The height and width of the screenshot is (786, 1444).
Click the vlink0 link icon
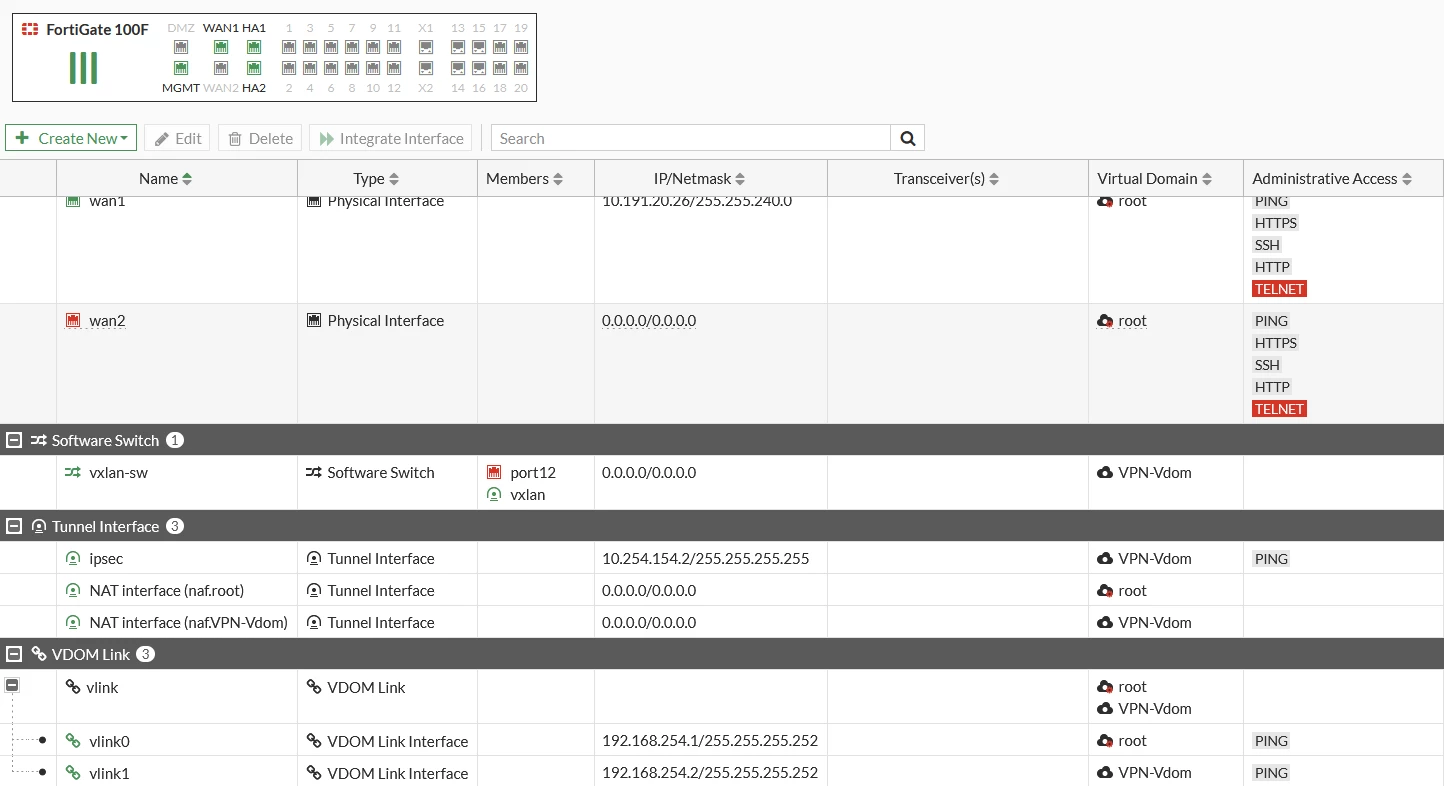pos(72,741)
